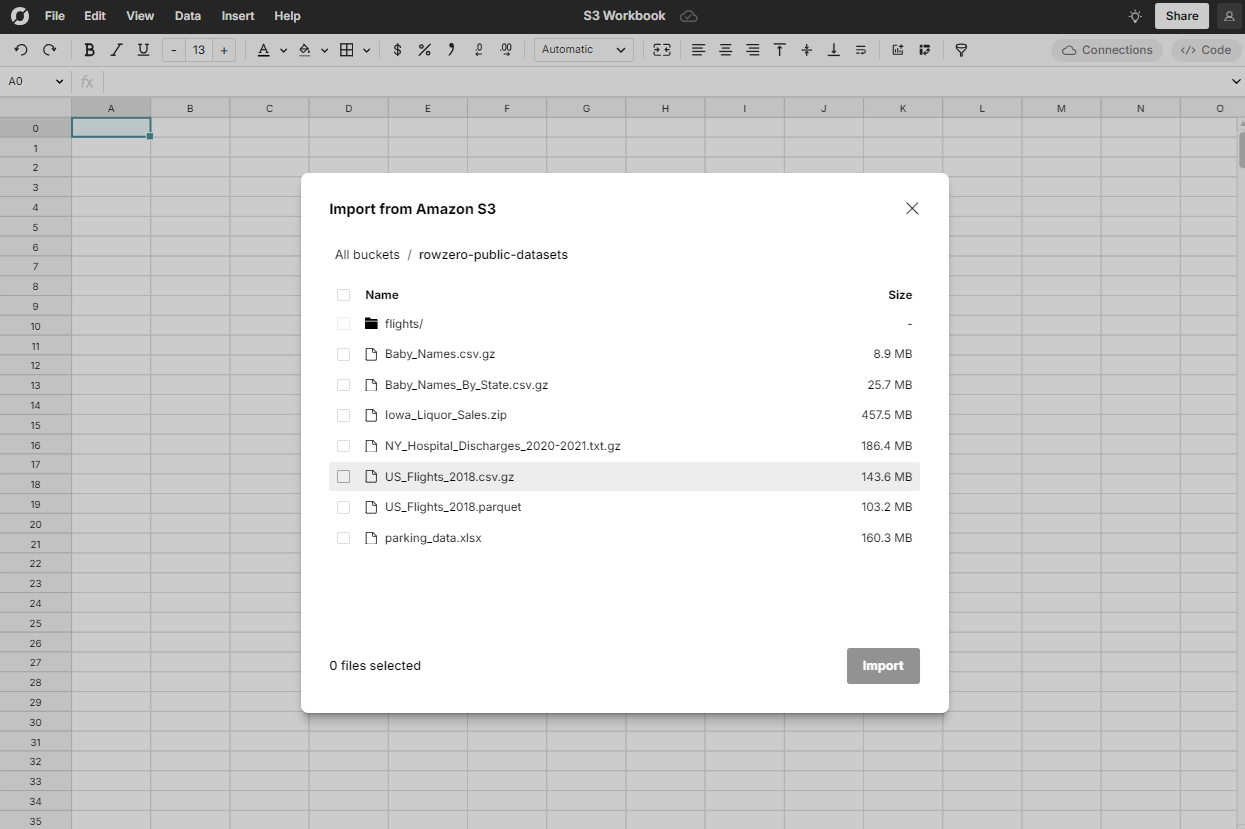Select the US_Flights_2018.csv.gz checkbox
1245x829 pixels.
coord(343,477)
